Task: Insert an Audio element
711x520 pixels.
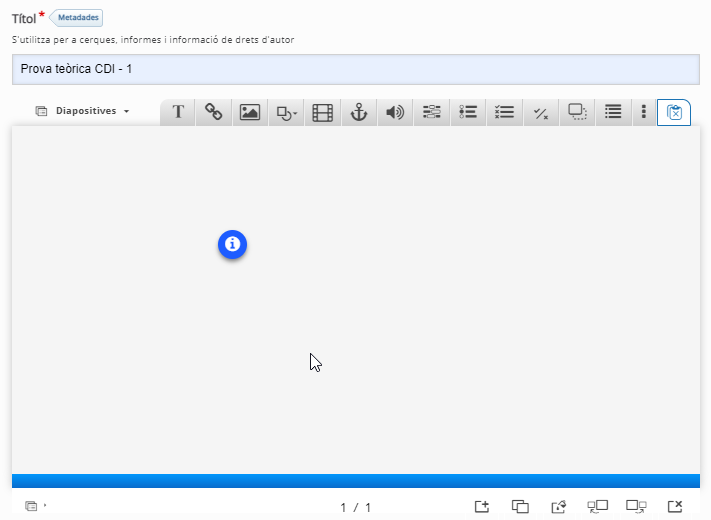Action: click(395, 112)
